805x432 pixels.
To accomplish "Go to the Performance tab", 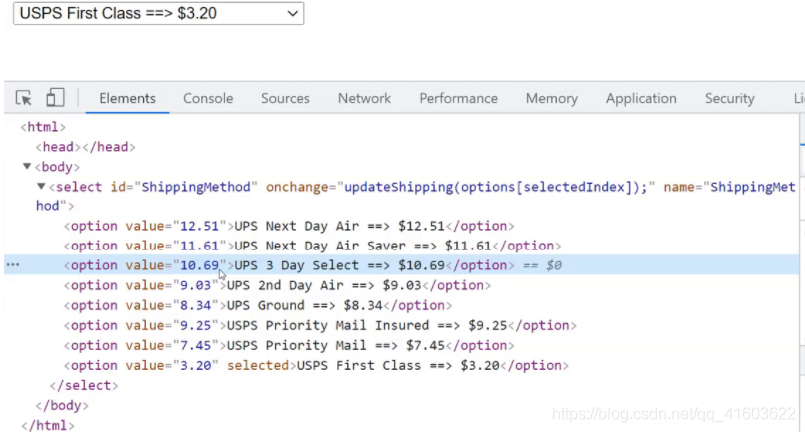I will pos(458,98).
